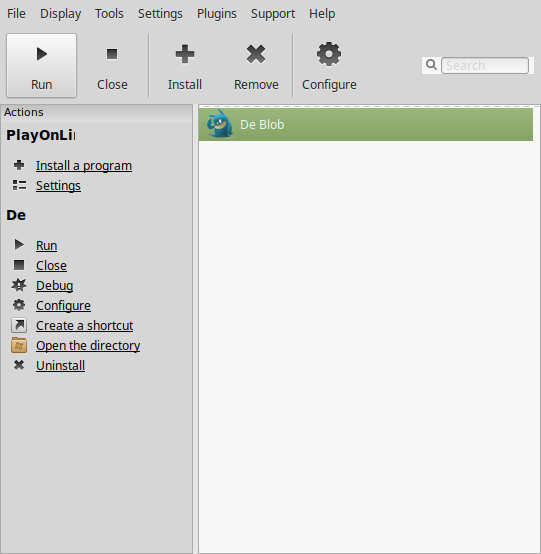Open the File menu
Screen dimensions: 541x554
[x=16, y=14]
